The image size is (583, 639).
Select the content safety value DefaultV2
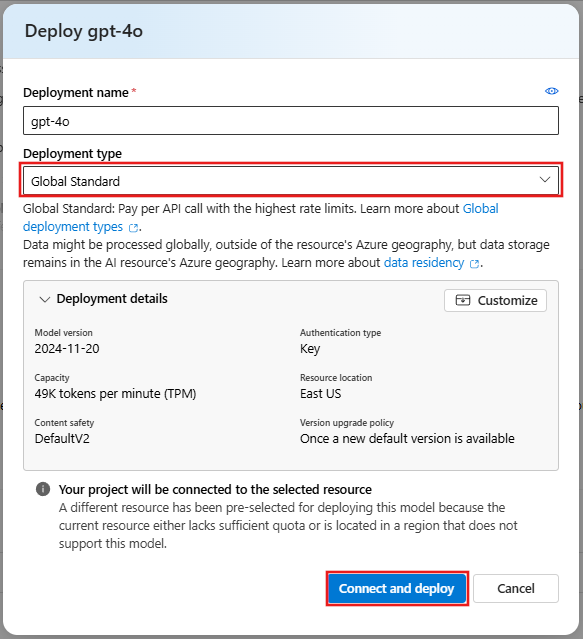[62, 438]
